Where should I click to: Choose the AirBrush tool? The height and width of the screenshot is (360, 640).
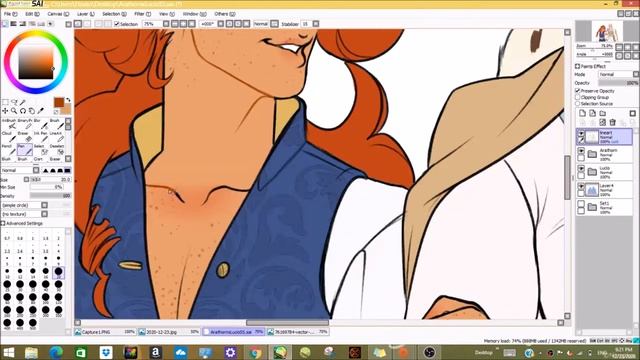point(9,124)
